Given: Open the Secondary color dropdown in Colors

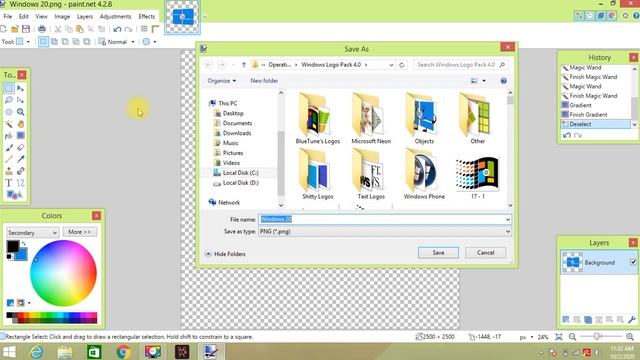Looking at the screenshot, I should pos(32,232).
